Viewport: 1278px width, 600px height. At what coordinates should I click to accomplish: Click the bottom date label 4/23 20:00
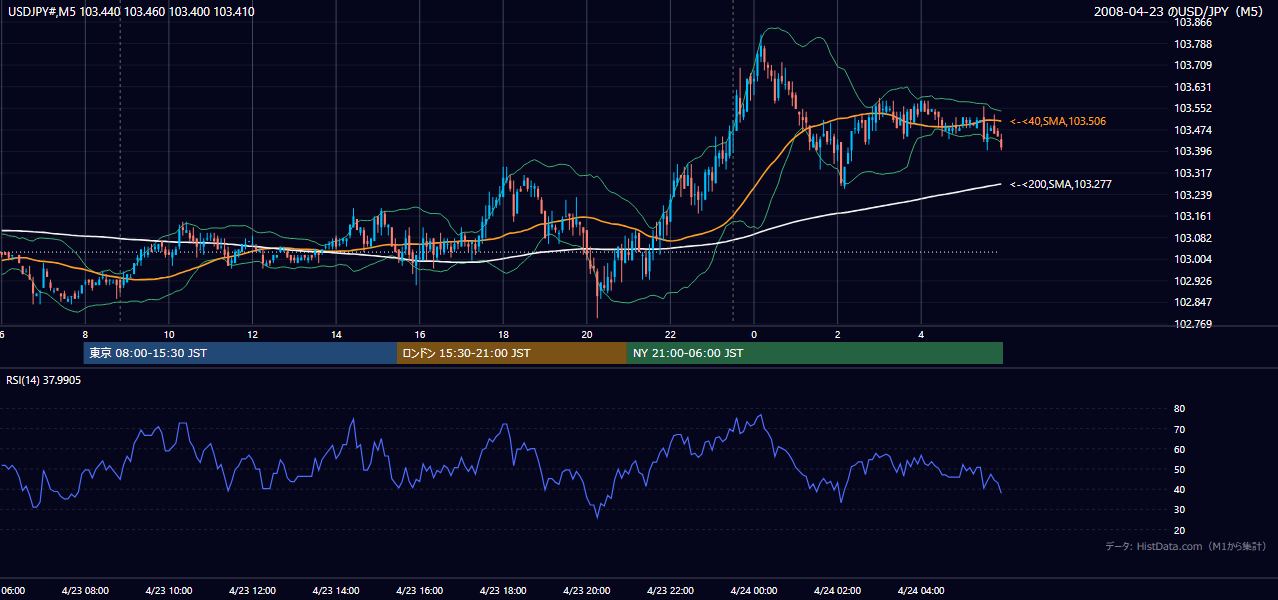(x=587, y=591)
